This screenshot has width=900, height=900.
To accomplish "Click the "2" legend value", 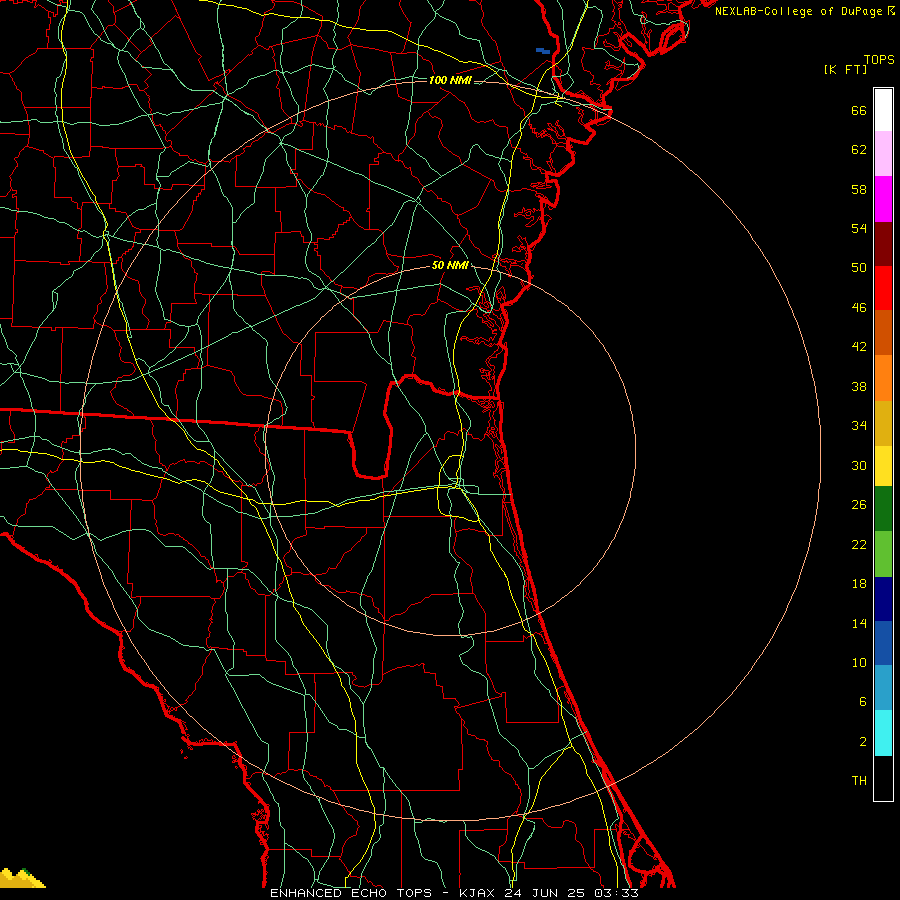I will tap(863, 742).
